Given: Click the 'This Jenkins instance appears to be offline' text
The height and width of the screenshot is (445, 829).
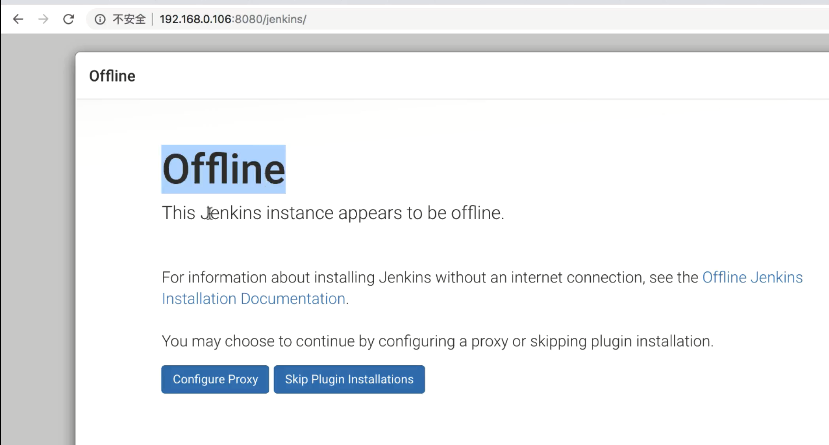Looking at the screenshot, I should [x=333, y=213].
